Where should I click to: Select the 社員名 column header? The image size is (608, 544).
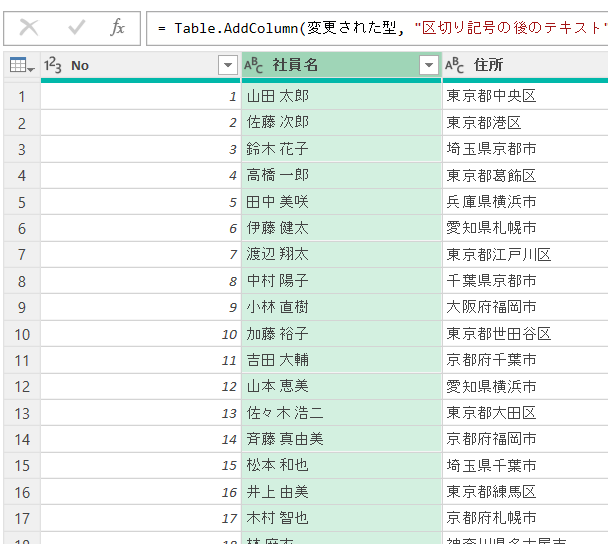click(330, 65)
